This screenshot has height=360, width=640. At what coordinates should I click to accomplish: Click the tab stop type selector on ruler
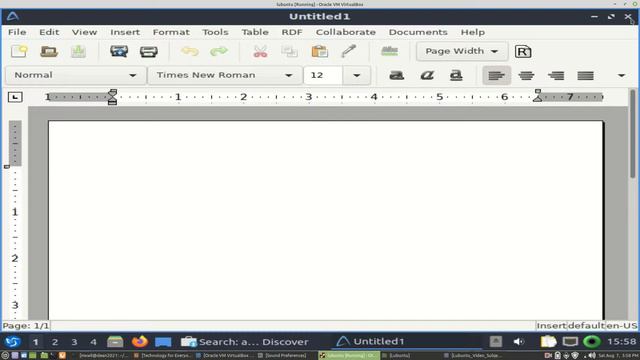[15, 97]
